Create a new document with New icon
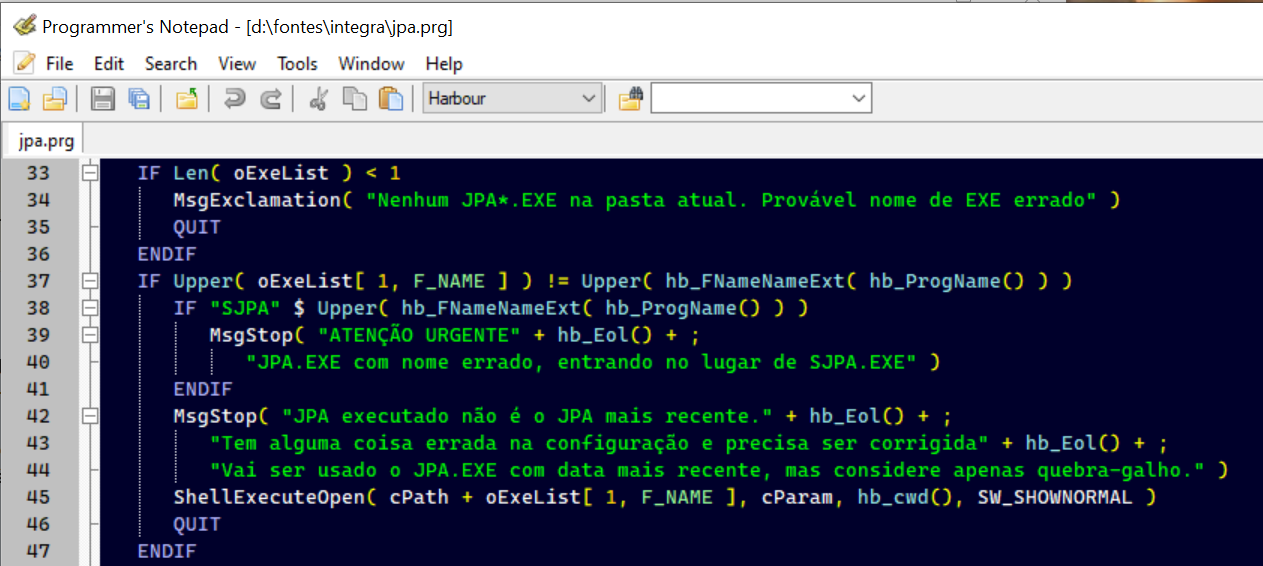 (x=19, y=98)
